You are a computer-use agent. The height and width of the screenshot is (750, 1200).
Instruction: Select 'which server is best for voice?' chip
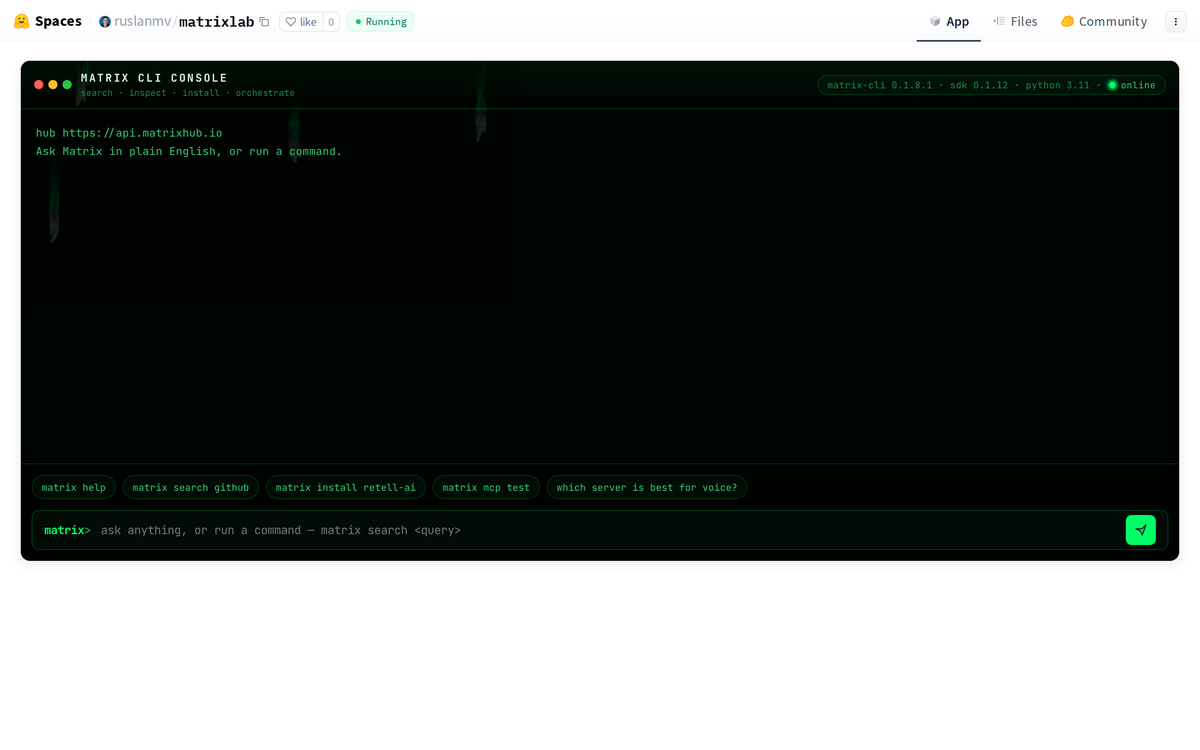pyautogui.click(x=647, y=488)
